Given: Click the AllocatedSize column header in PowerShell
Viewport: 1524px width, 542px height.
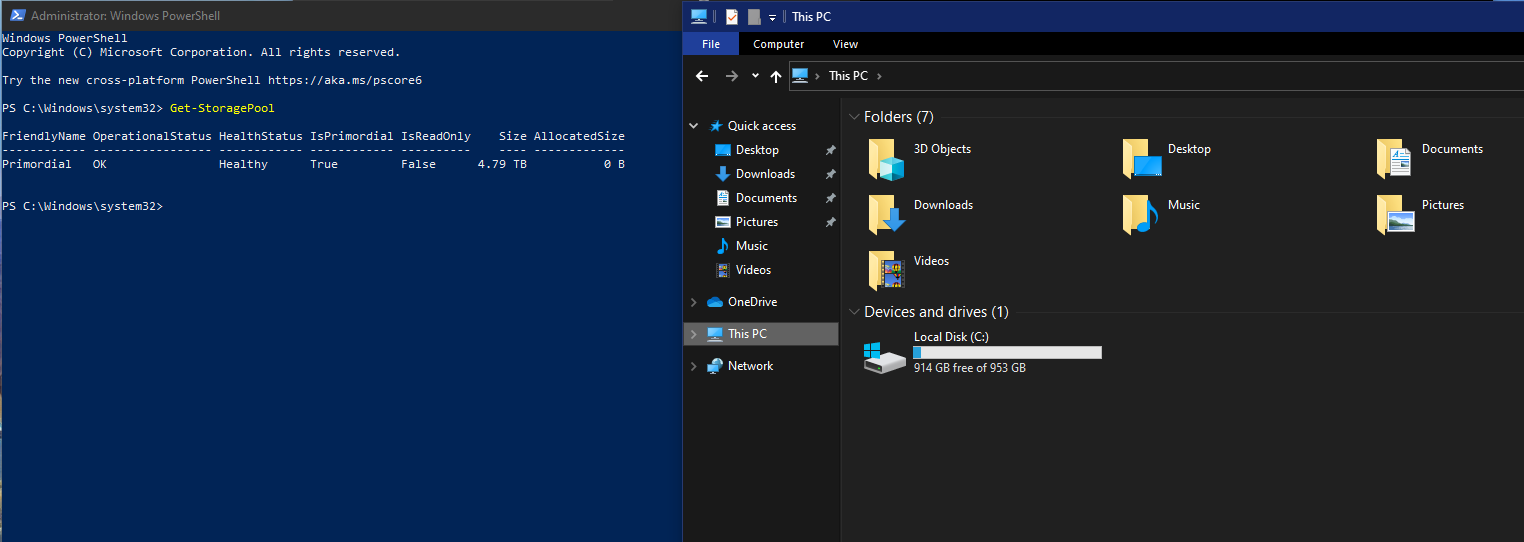Looking at the screenshot, I should [579, 136].
